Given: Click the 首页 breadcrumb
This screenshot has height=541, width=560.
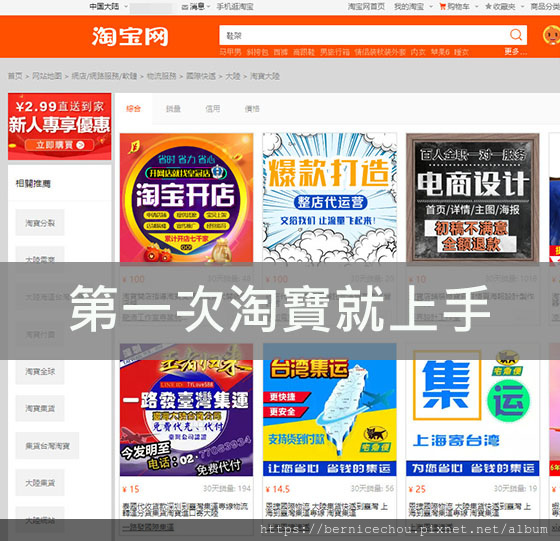Looking at the screenshot, I should [15, 76].
